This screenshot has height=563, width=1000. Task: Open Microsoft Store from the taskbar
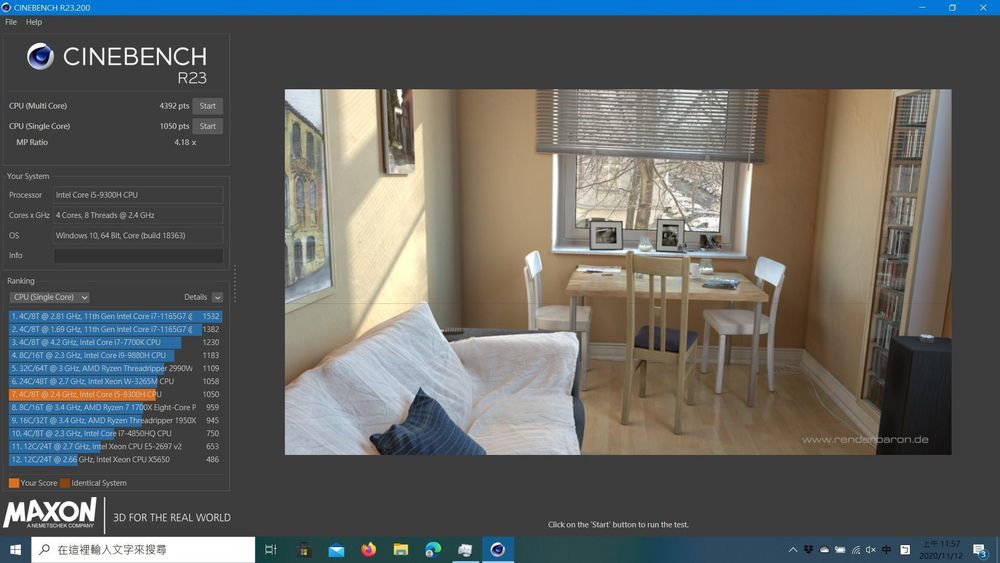[x=304, y=550]
